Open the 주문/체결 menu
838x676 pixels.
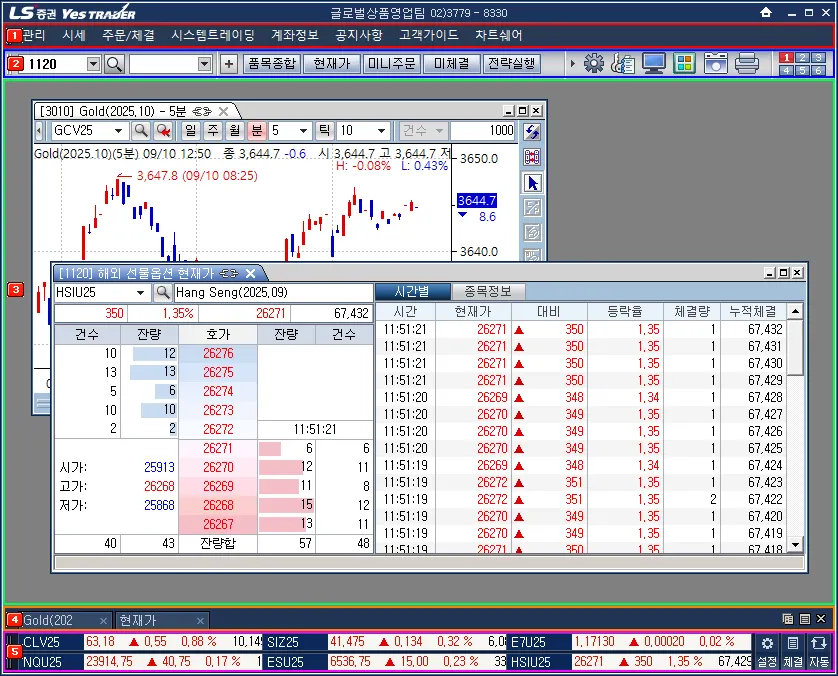[x=128, y=35]
